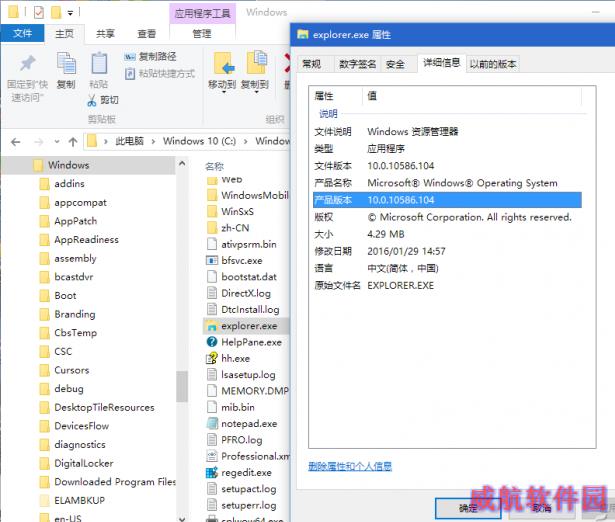Screen dimensions: 615x522
Task: Click navigation pane scroll up arrow
Action: click(182, 163)
